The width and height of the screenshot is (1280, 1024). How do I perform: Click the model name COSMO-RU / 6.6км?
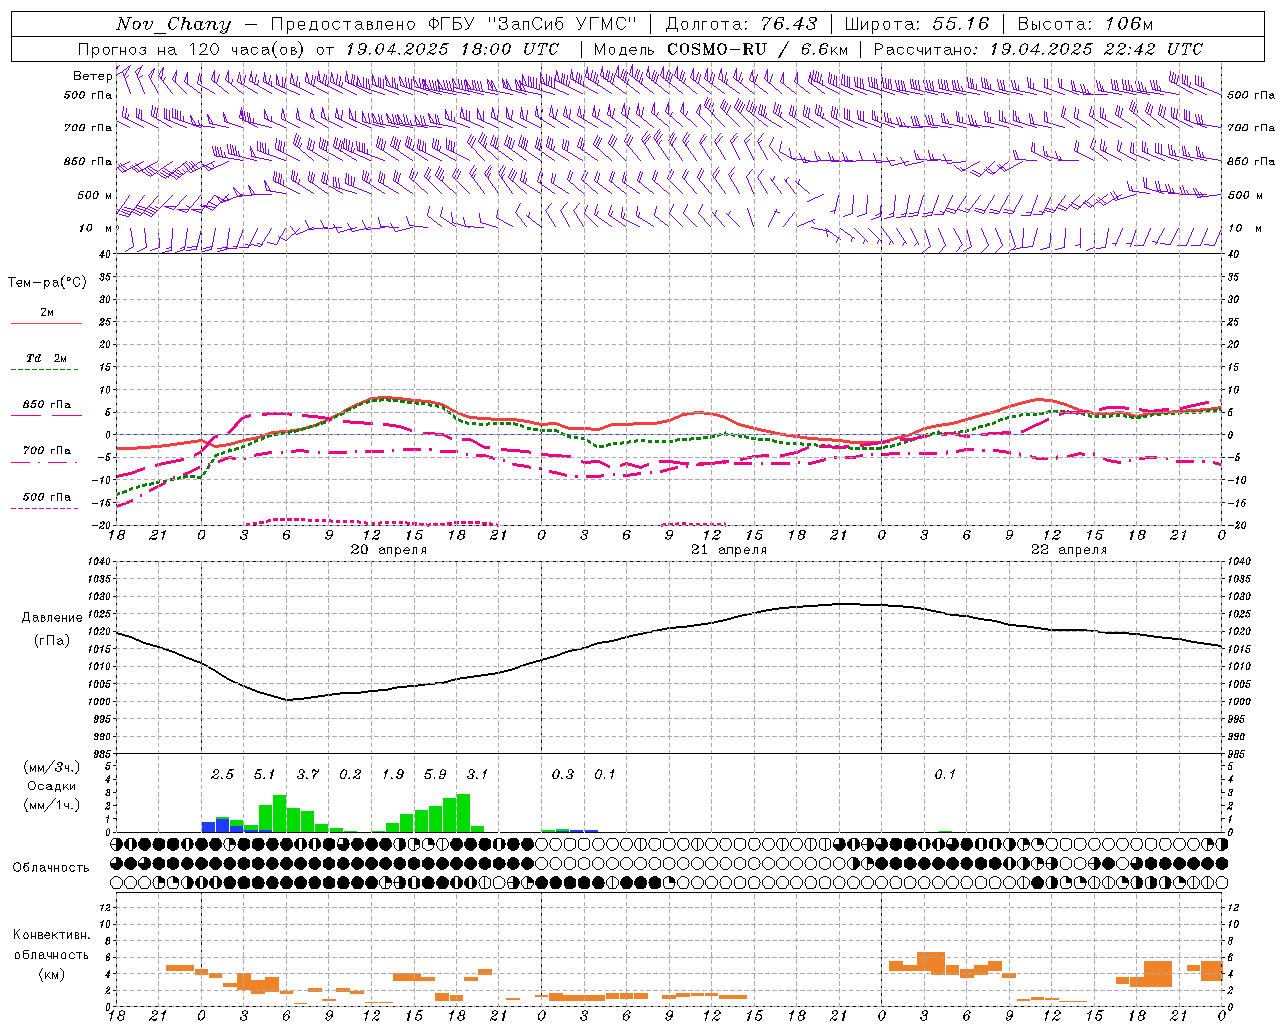click(758, 49)
